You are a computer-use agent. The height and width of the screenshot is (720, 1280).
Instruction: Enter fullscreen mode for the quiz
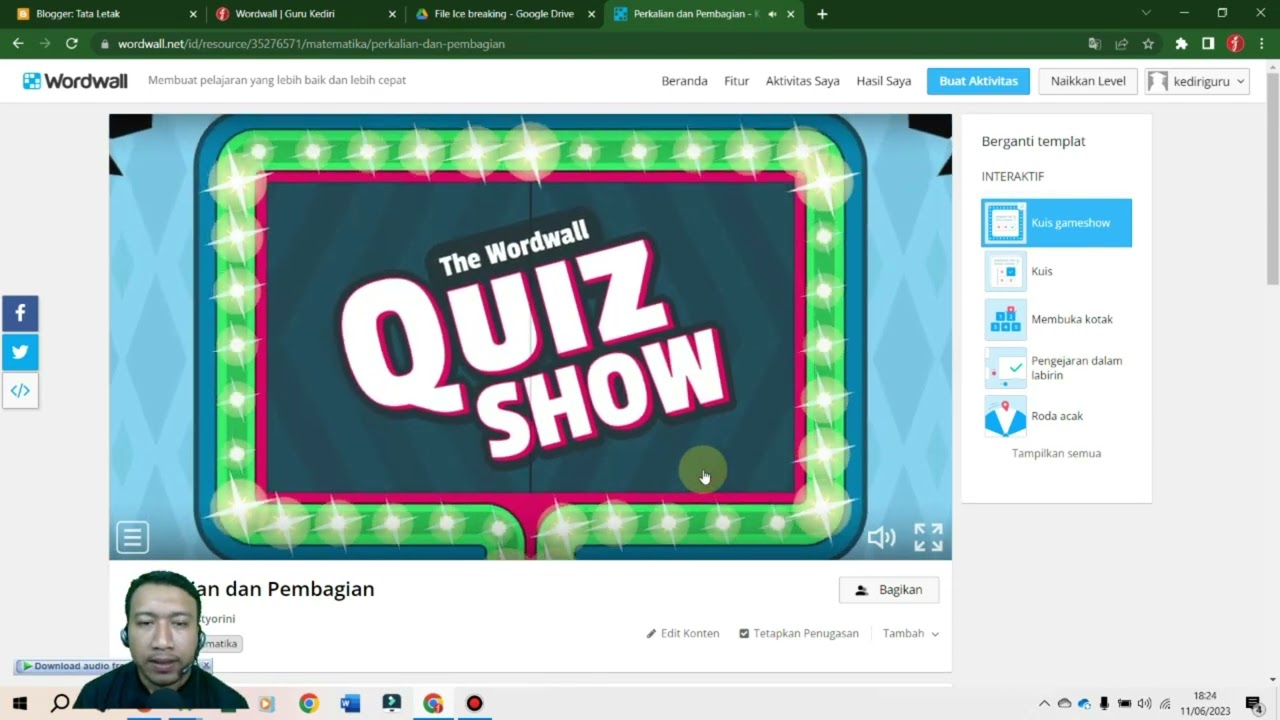coord(928,538)
